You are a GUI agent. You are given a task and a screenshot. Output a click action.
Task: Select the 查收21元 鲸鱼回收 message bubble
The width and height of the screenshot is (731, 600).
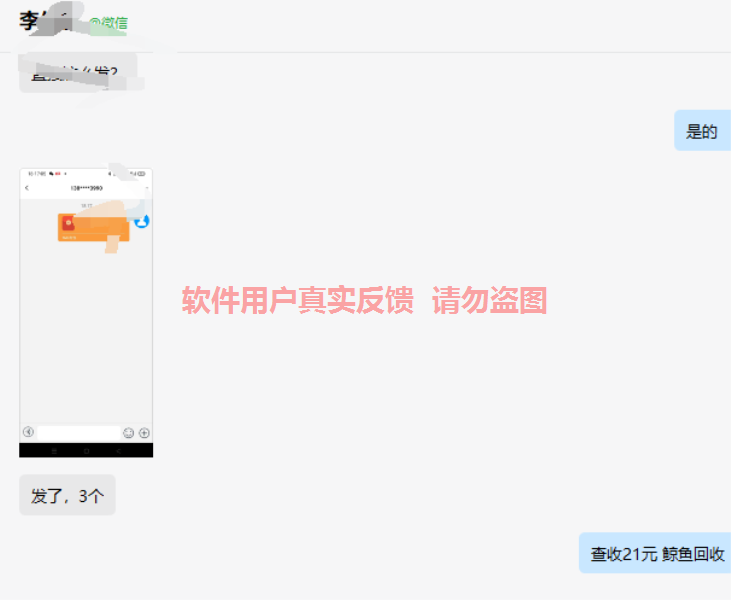click(655, 553)
